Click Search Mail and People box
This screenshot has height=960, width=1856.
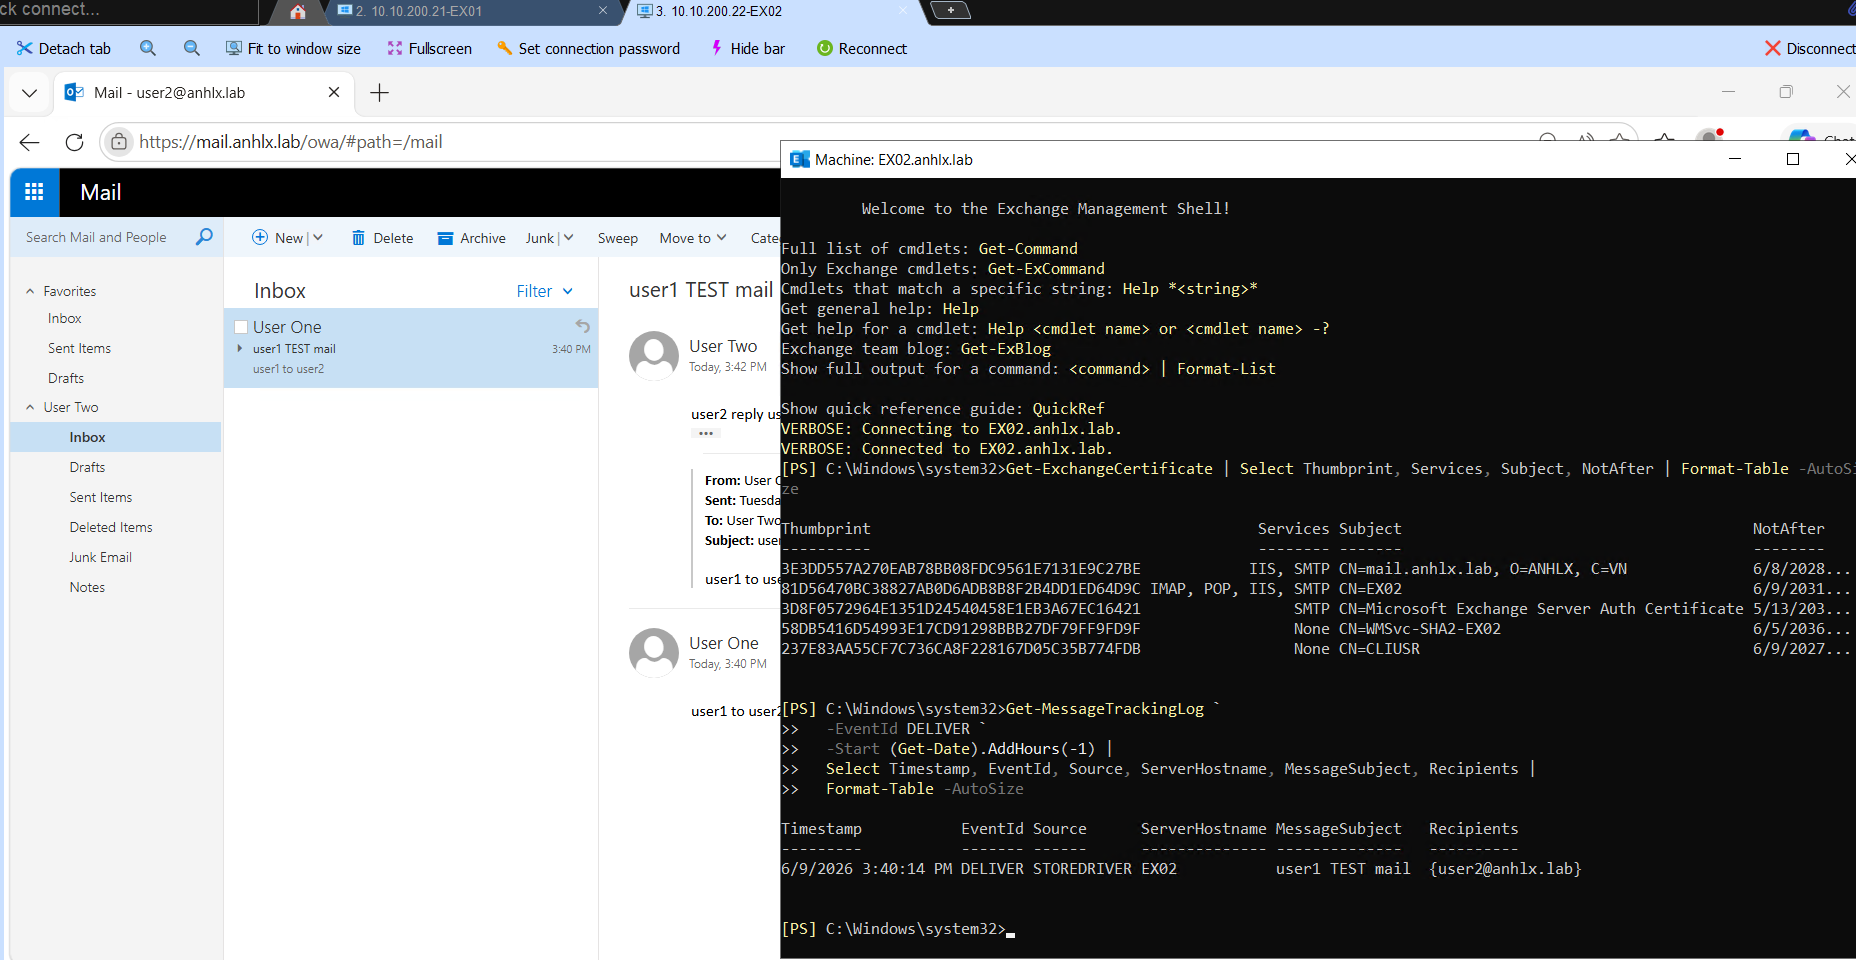(96, 237)
